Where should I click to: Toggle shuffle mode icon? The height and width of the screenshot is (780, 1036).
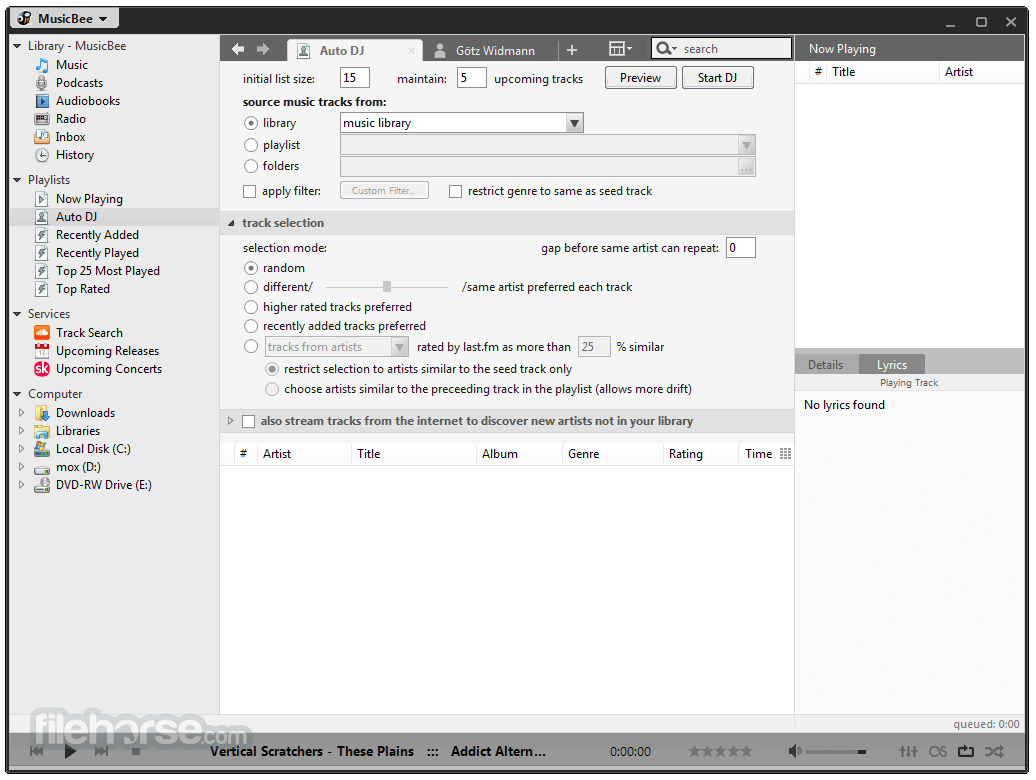click(994, 751)
